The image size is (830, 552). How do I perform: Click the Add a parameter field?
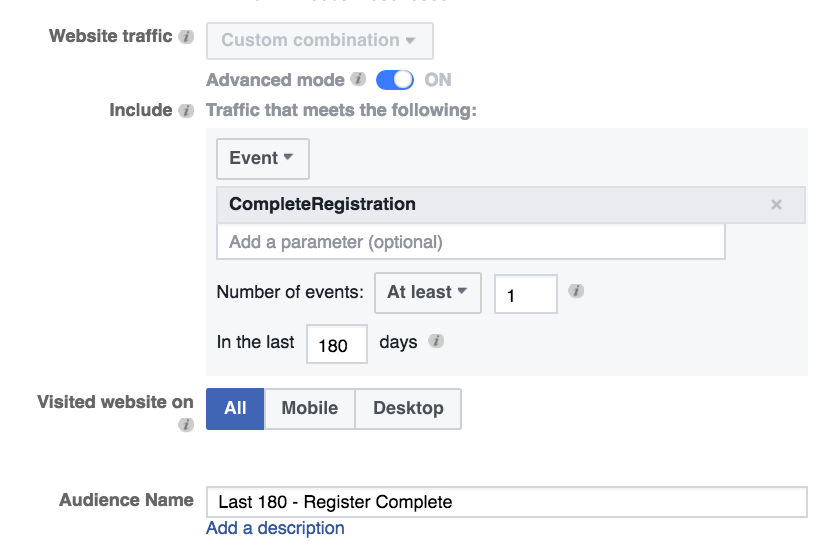click(470, 242)
